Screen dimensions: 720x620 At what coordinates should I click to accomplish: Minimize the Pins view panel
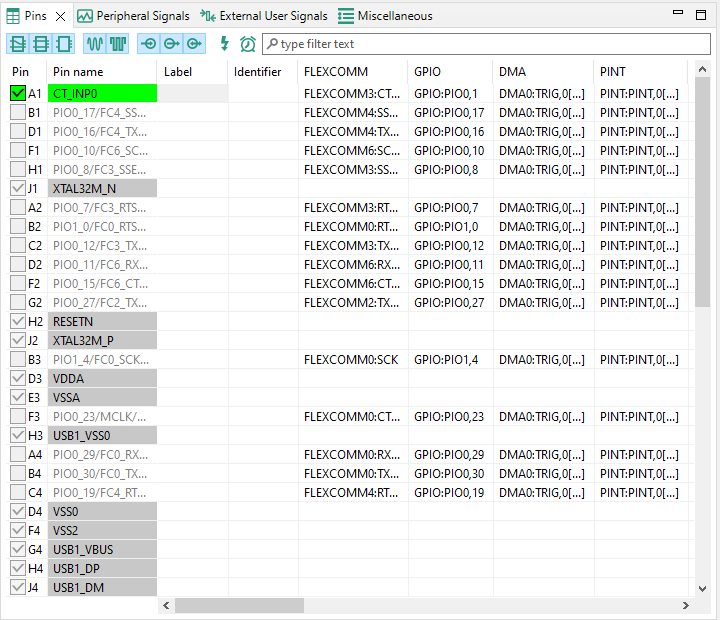[x=678, y=13]
